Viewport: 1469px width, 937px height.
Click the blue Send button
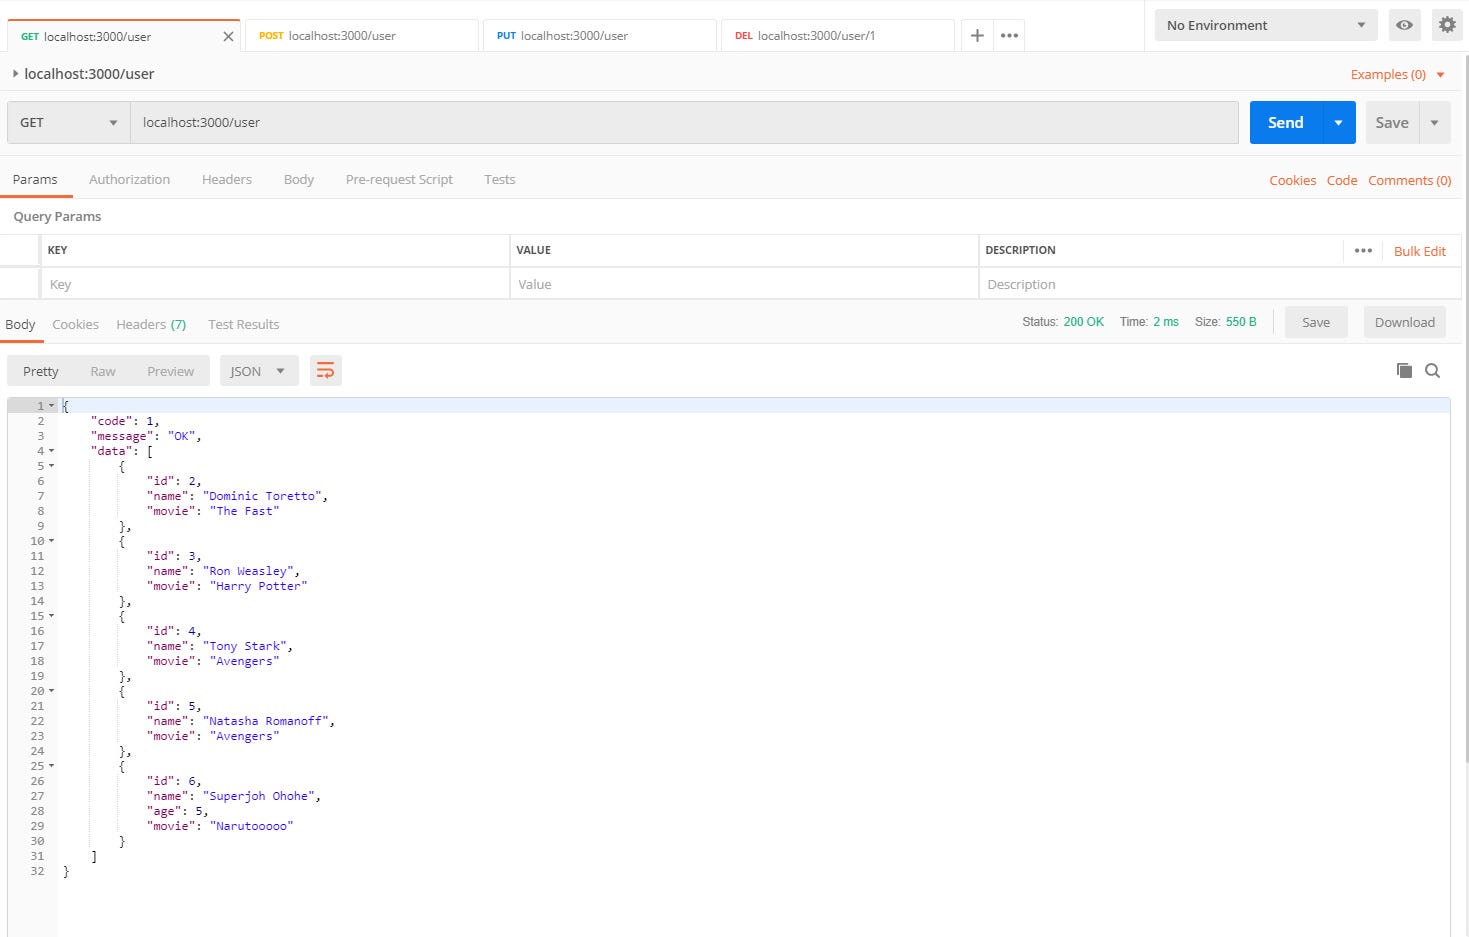click(1286, 122)
